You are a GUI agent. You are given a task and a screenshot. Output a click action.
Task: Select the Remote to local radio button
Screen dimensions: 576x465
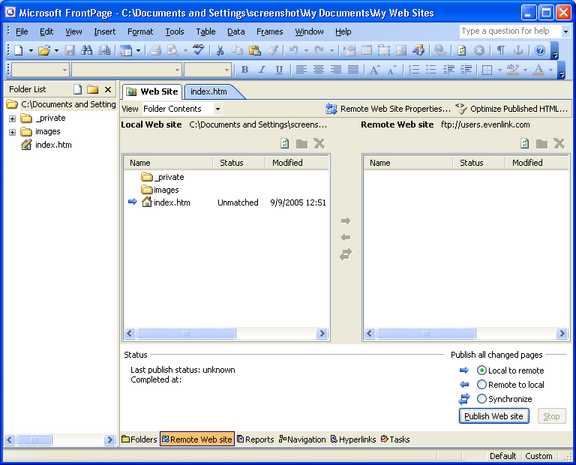pyautogui.click(x=482, y=385)
